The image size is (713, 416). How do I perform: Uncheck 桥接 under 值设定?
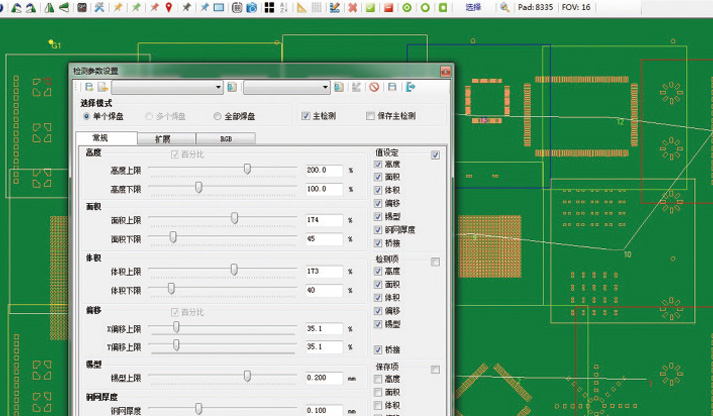pyautogui.click(x=378, y=242)
